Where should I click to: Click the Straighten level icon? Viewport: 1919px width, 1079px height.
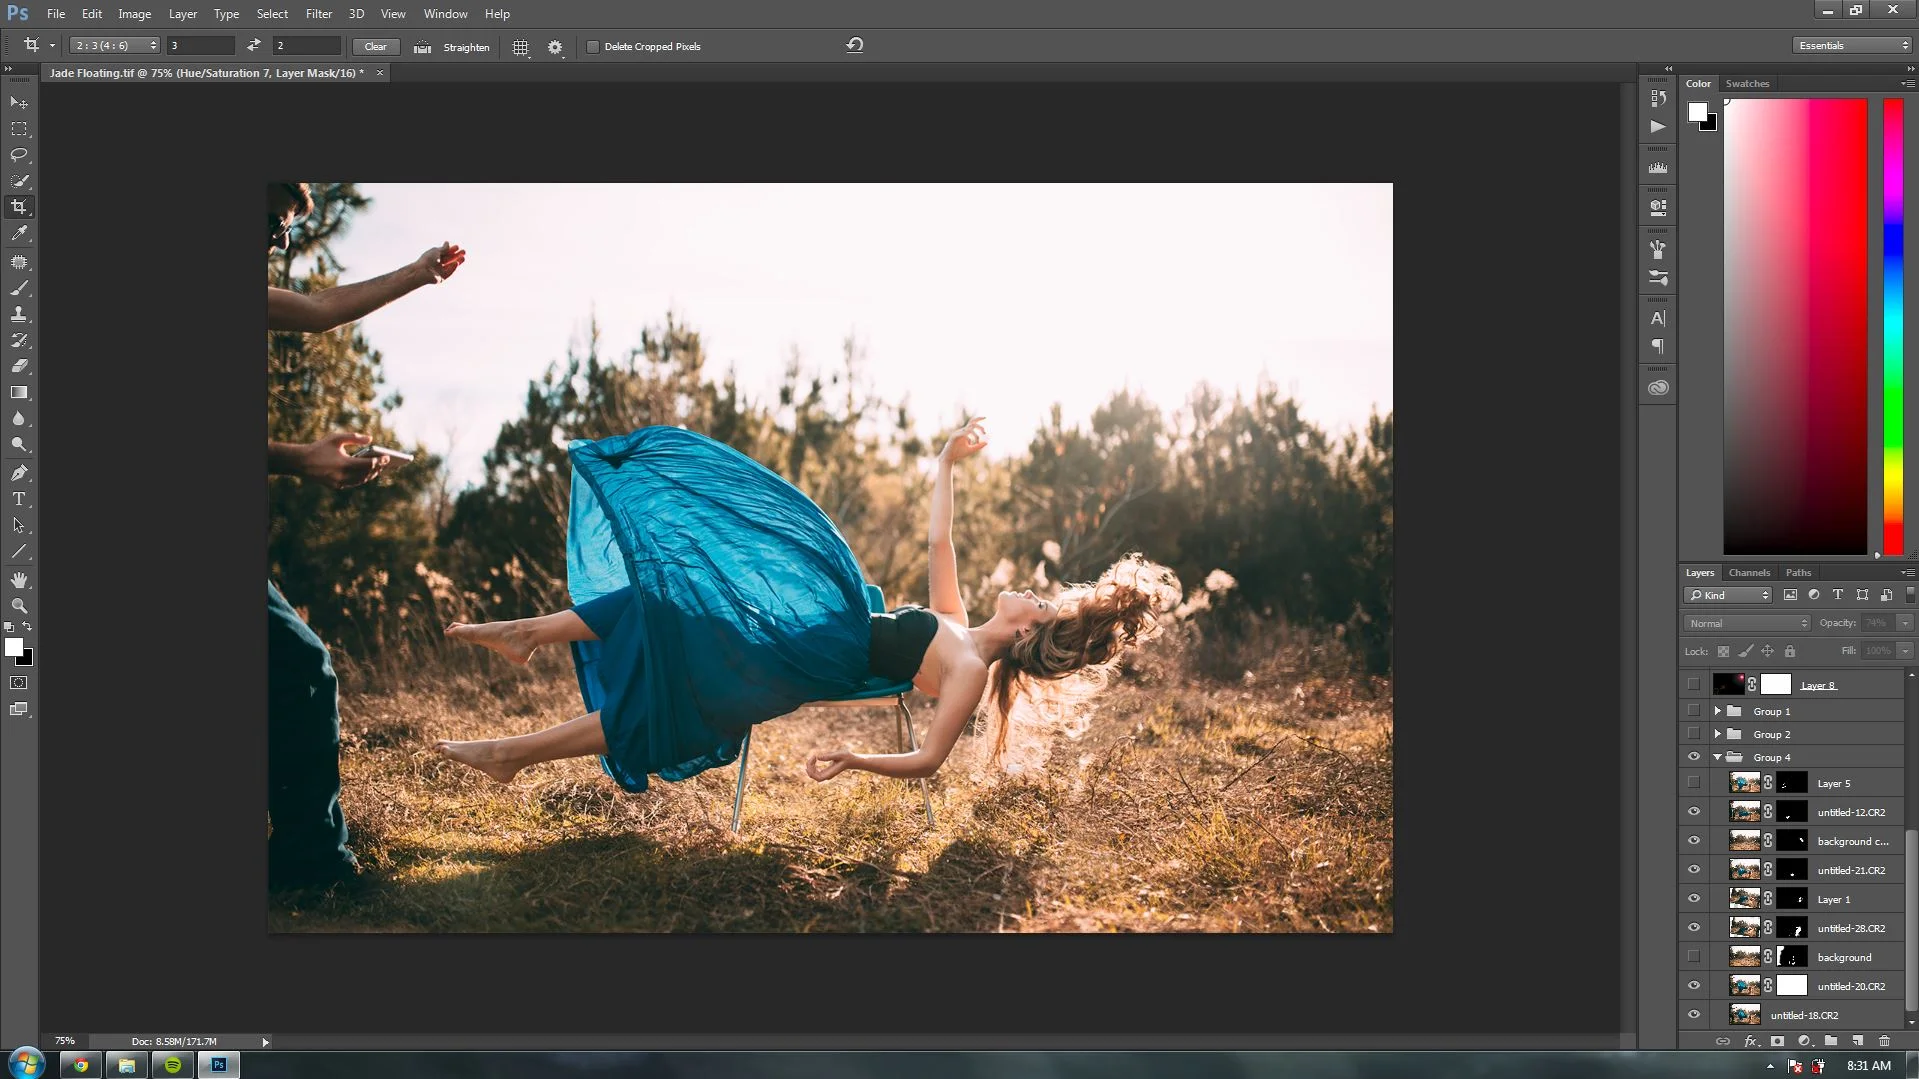click(x=423, y=47)
